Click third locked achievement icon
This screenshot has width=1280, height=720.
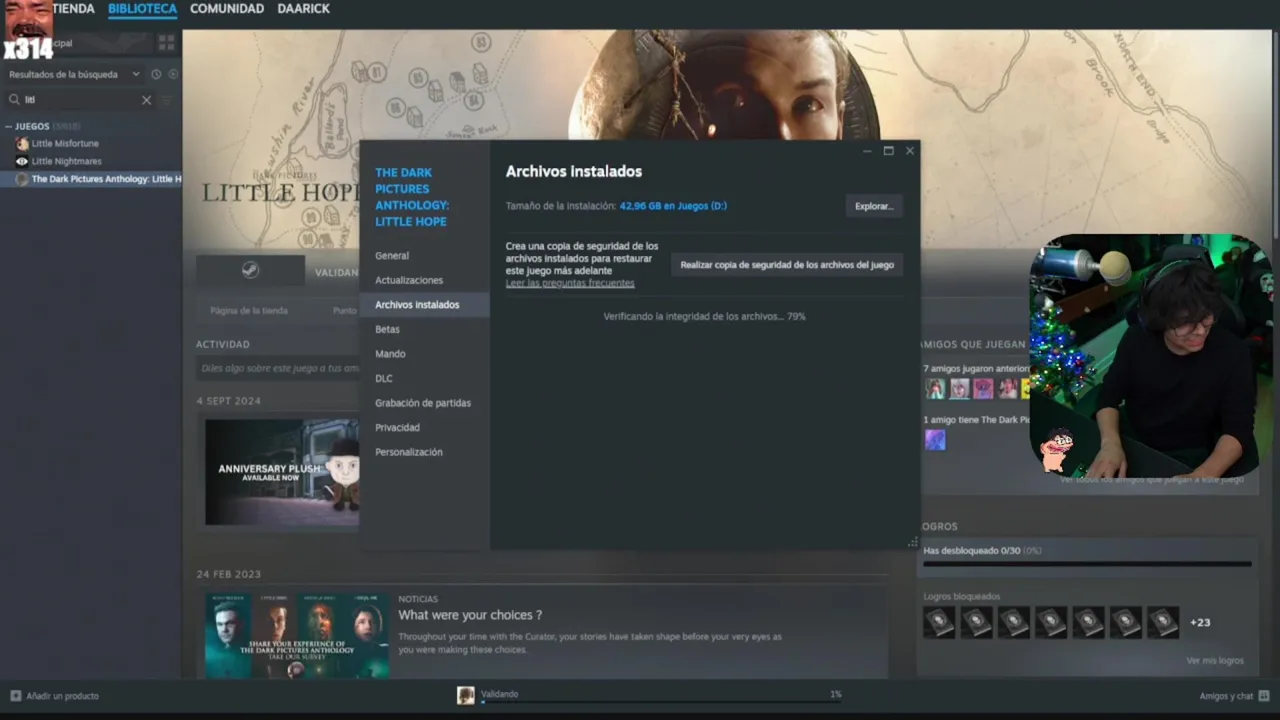coord(1013,622)
